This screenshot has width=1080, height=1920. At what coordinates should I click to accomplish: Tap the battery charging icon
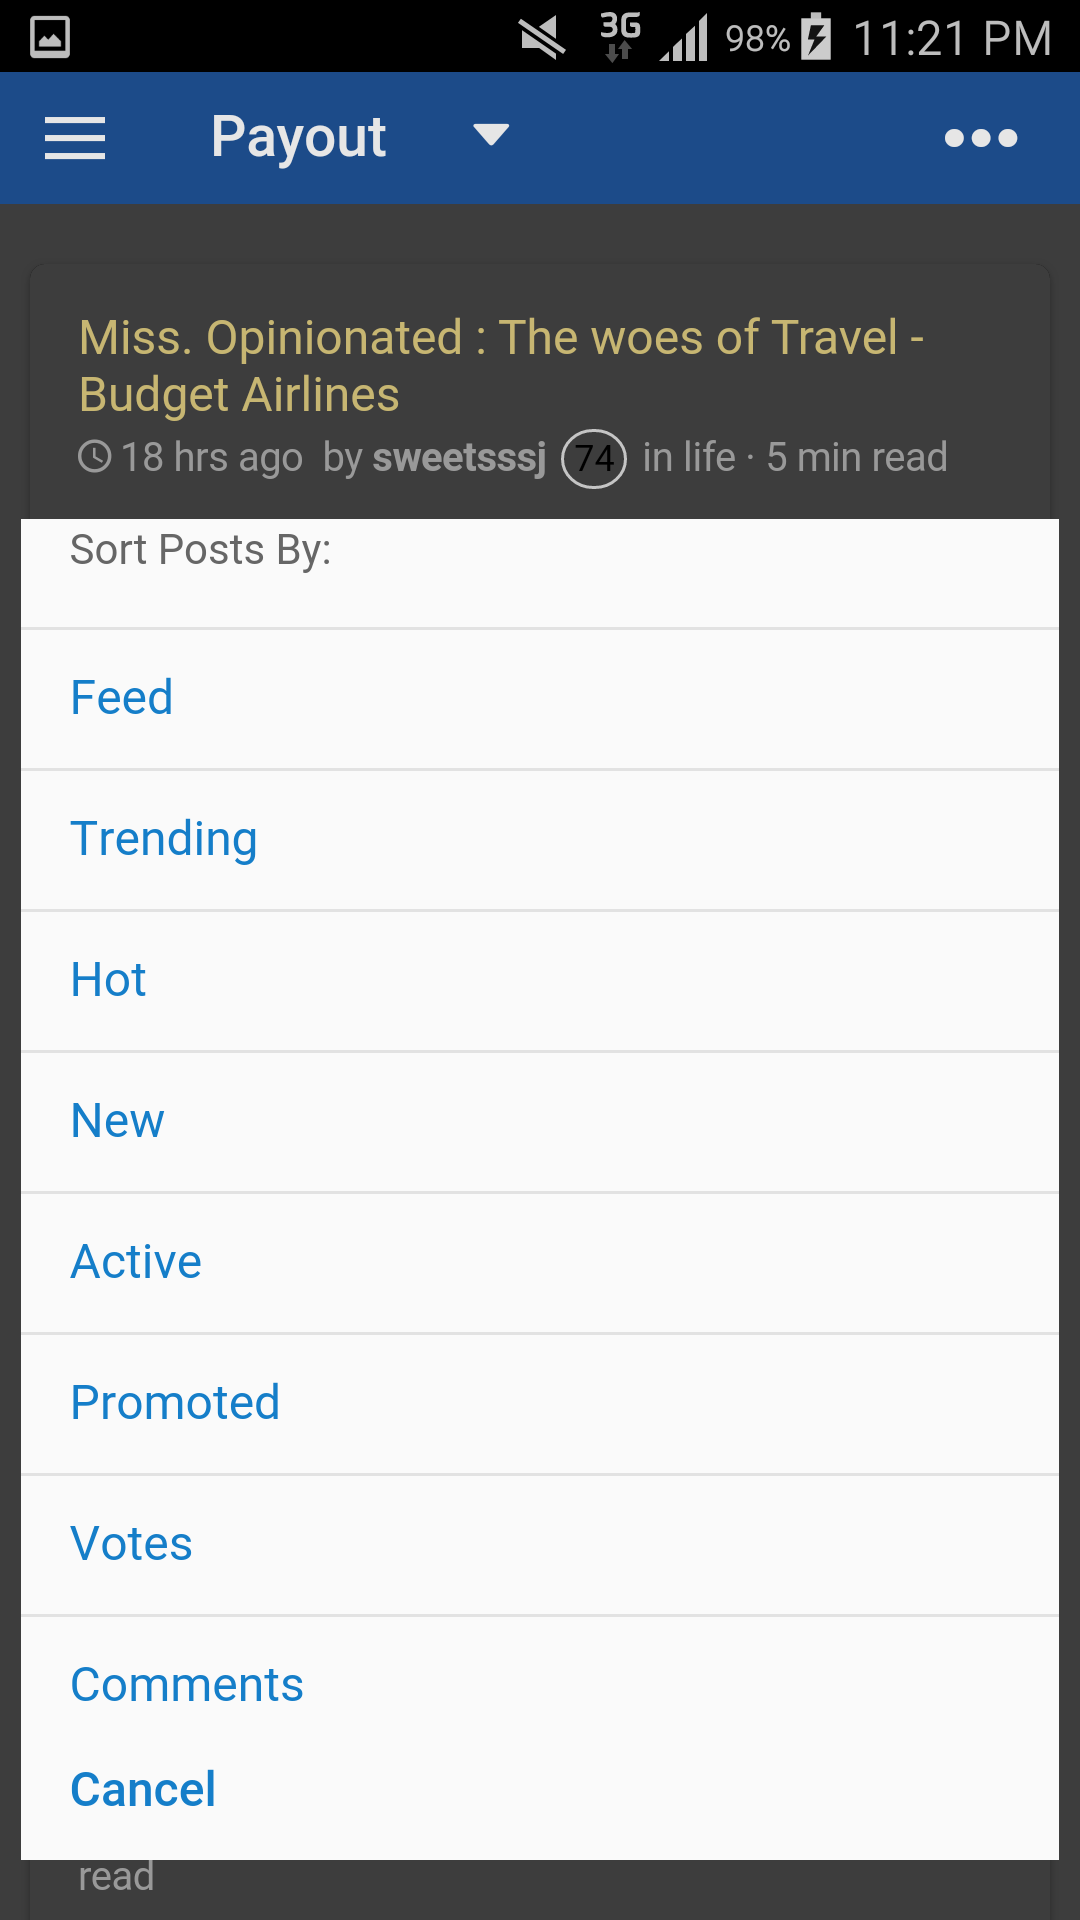tap(817, 38)
